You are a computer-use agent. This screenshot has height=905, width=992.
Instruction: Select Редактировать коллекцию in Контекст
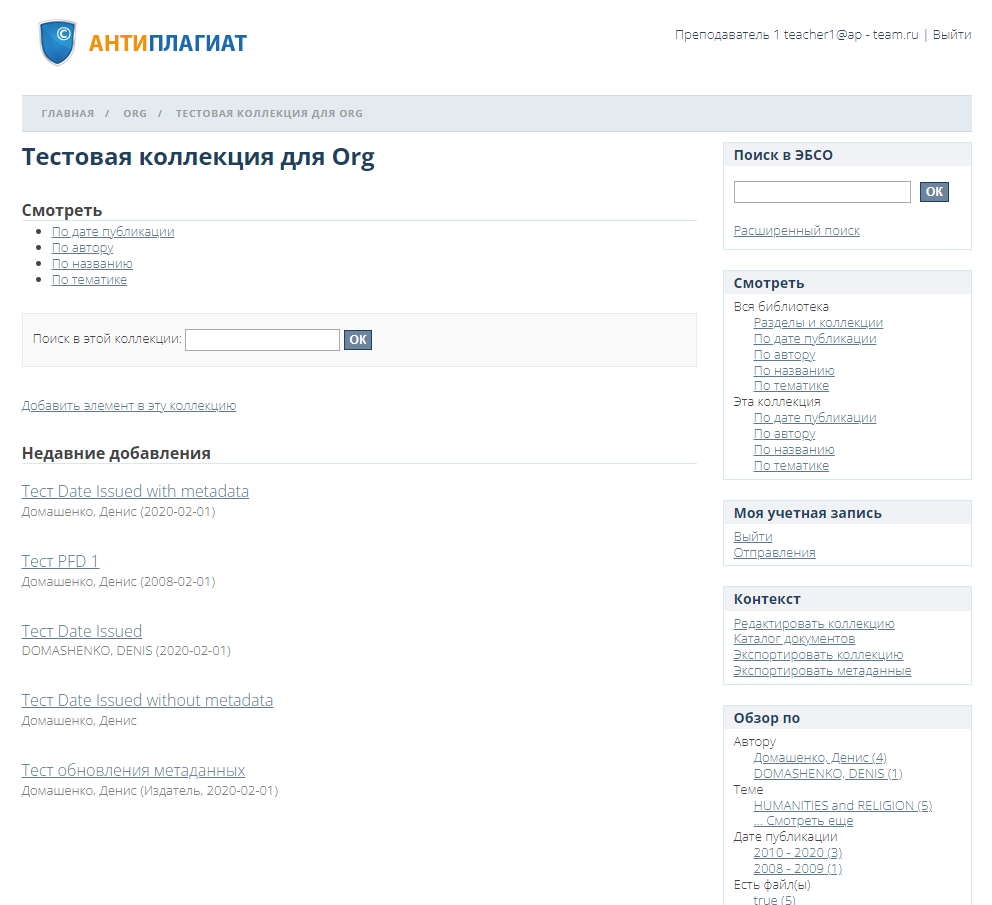click(x=813, y=624)
